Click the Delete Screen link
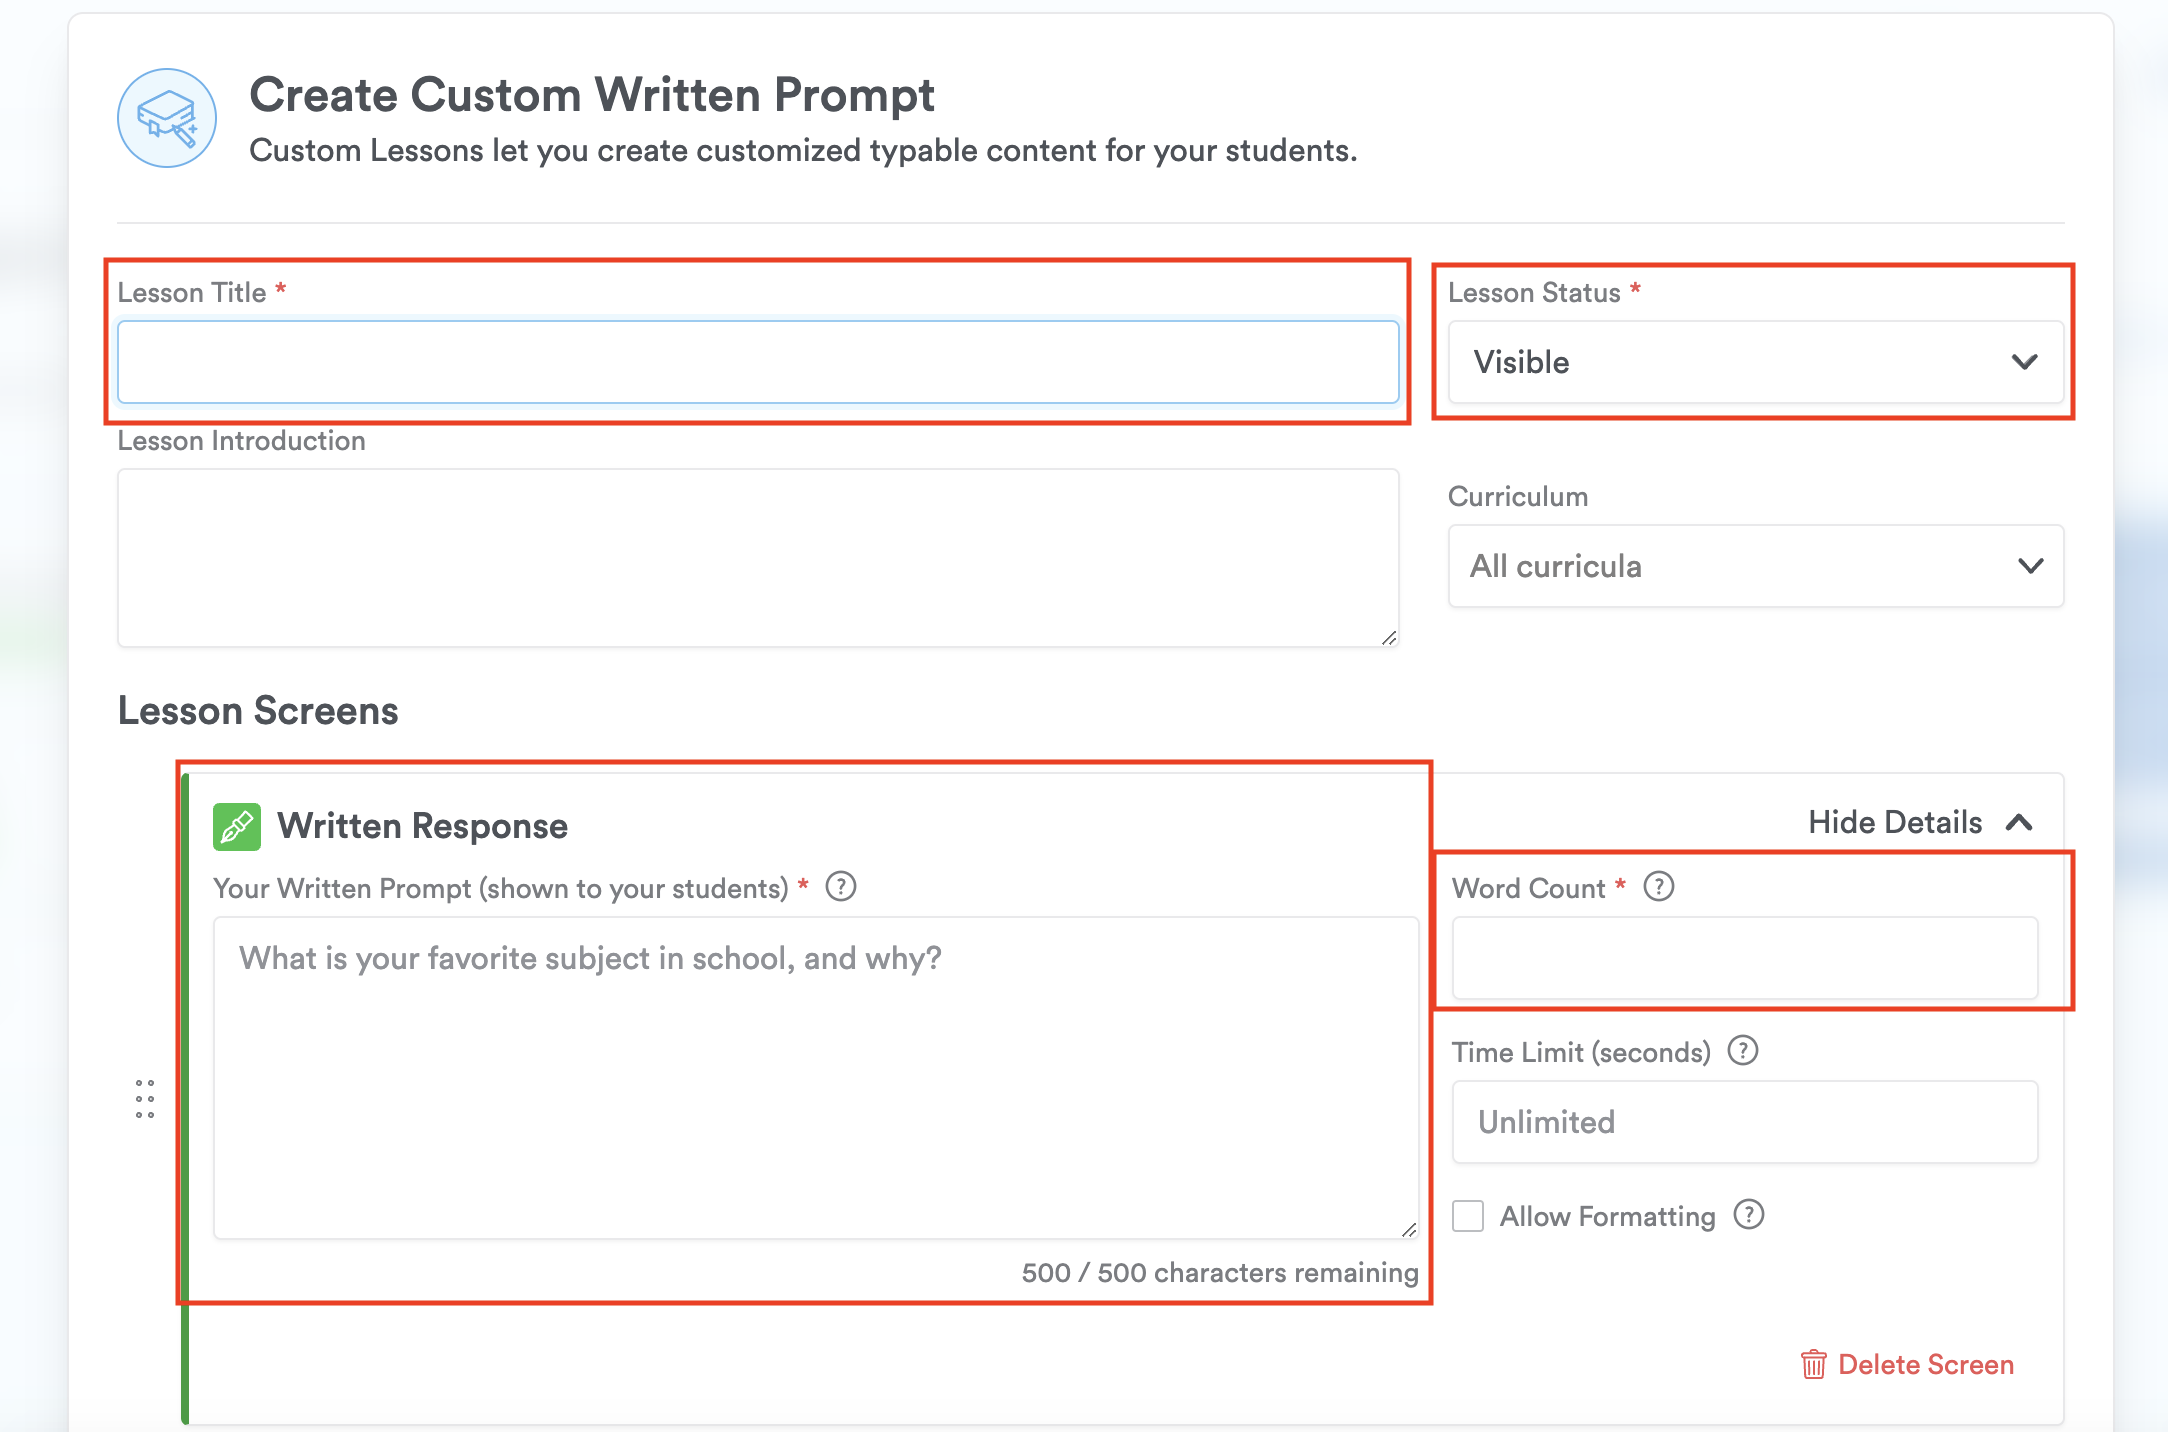Viewport: 2168px width, 1432px height. click(1925, 1364)
